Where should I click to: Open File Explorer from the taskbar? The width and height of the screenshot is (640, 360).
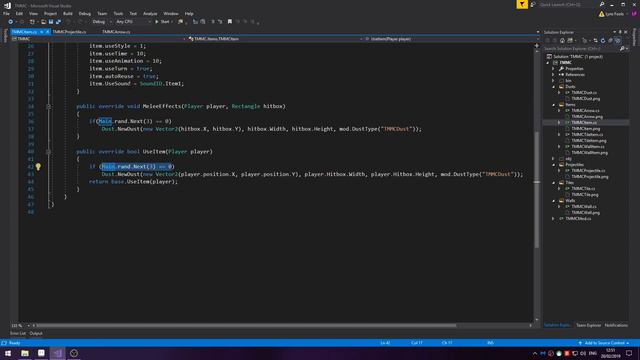(25, 353)
